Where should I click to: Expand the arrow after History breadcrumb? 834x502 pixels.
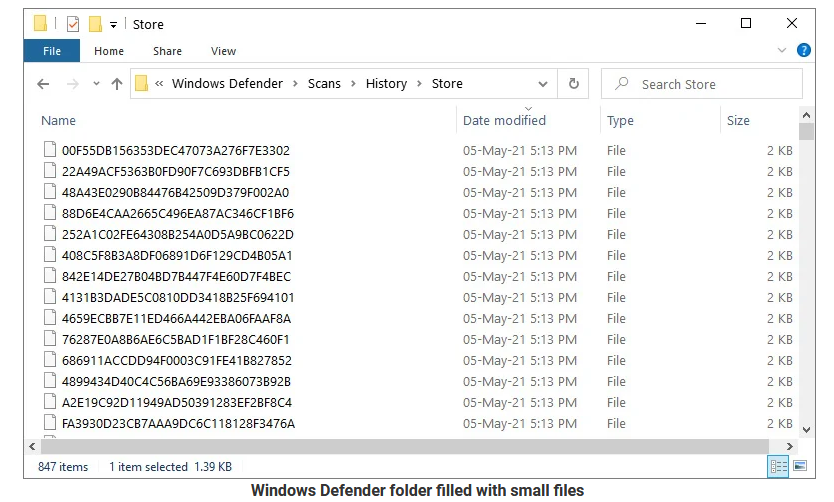click(420, 84)
